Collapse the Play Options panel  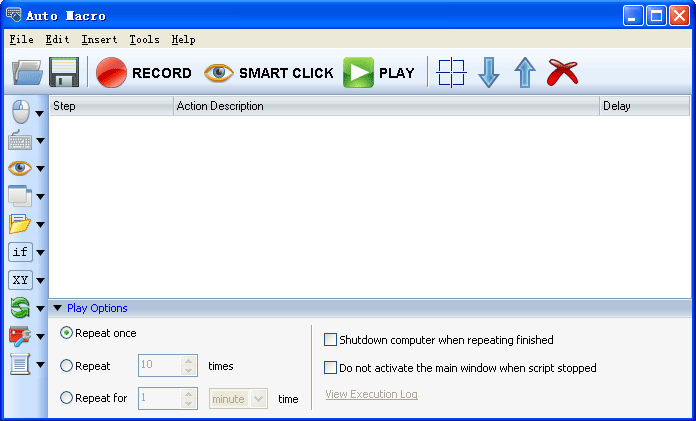[x=57, y=308]
